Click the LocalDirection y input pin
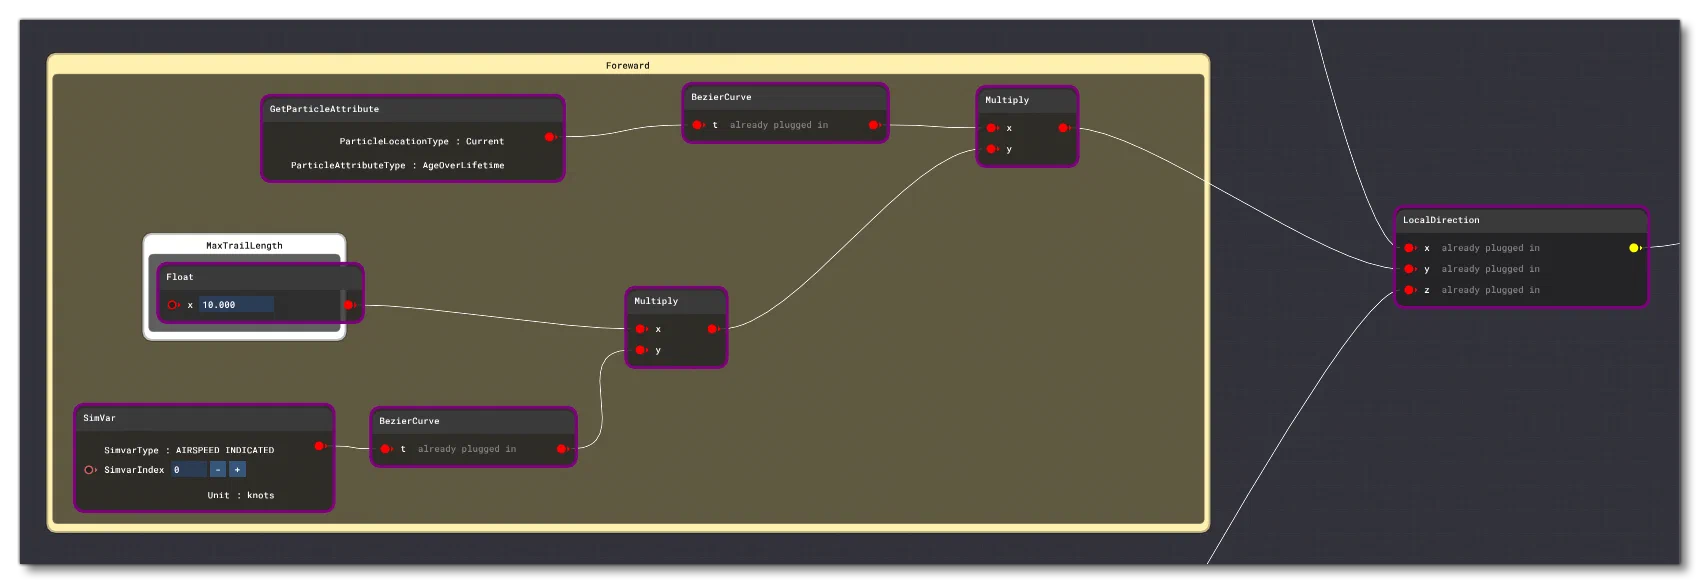The height and width of the screenshot is (584, 1700). tap(1410, 269)
